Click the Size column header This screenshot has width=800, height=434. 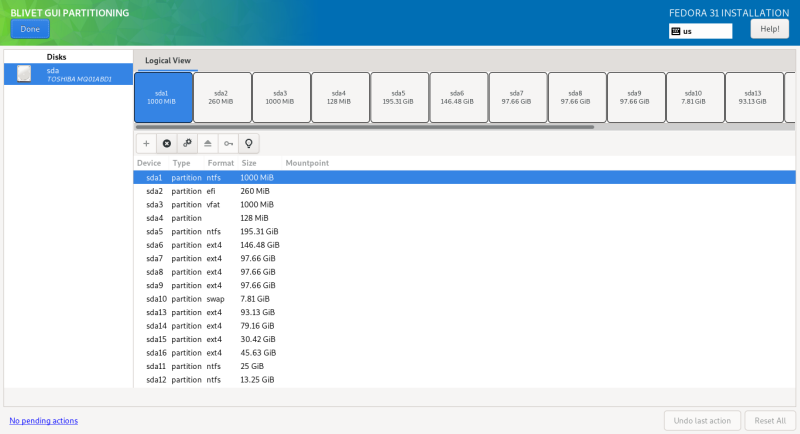(x=249, y=162)
